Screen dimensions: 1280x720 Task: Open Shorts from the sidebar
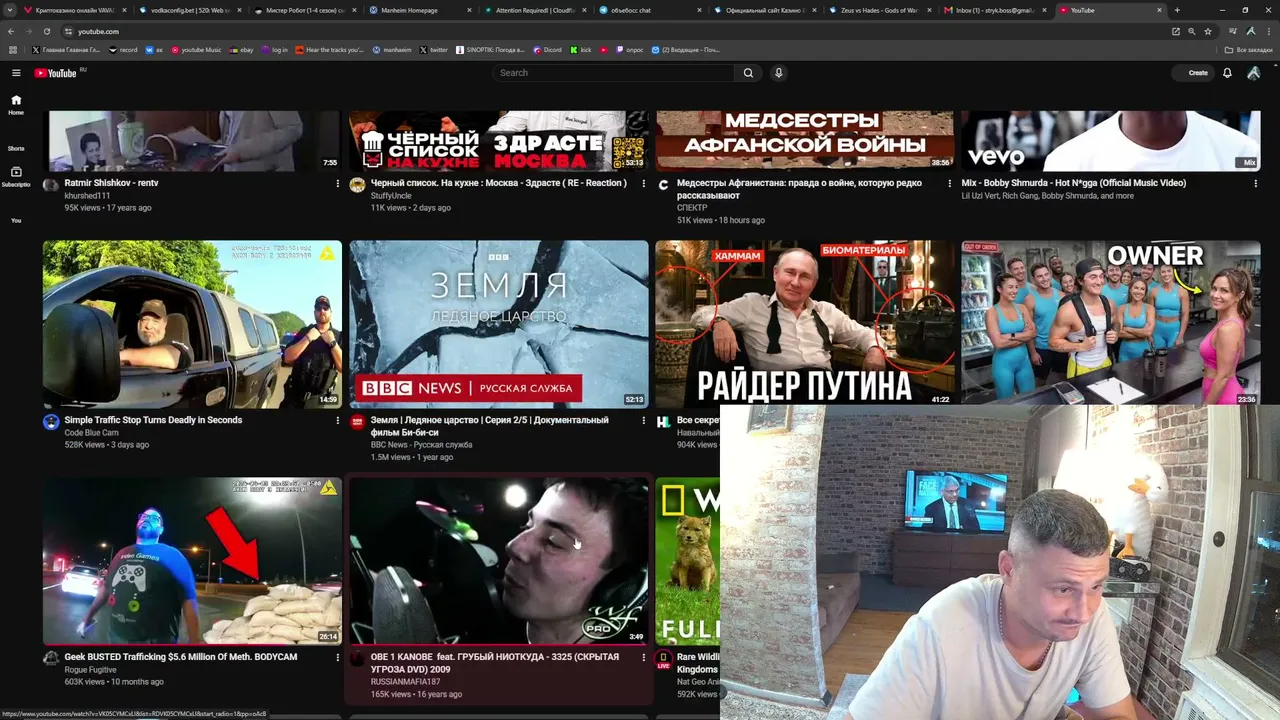[16, 148]
